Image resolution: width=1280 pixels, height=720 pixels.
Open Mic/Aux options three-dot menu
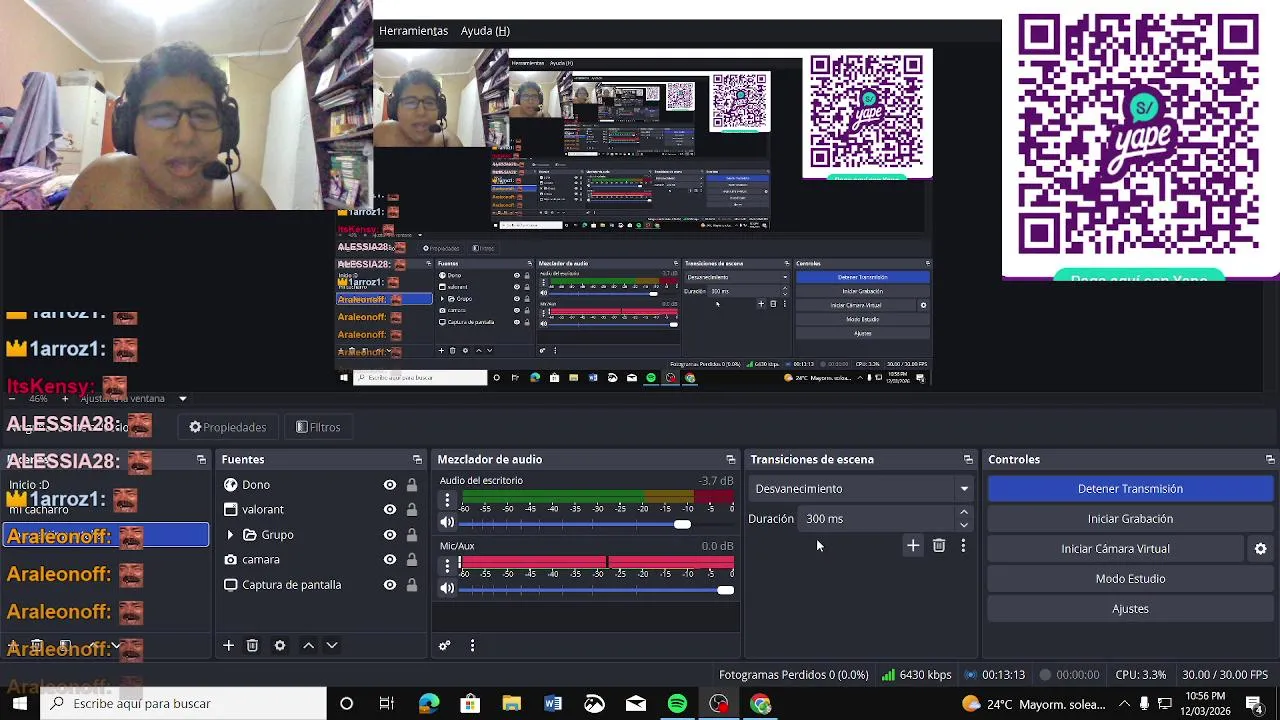[447, 566]
